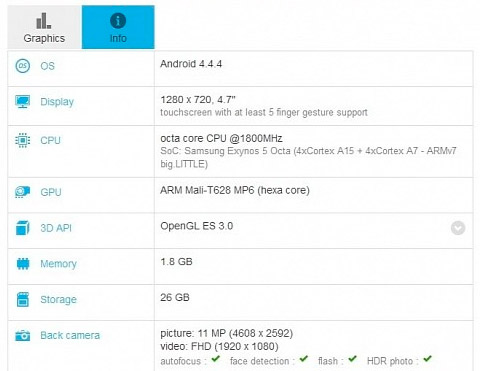Image resolution: width=480 pixels, height=371 pixels.
Task: Click the flash green checkmark
Action: [352, 359]
